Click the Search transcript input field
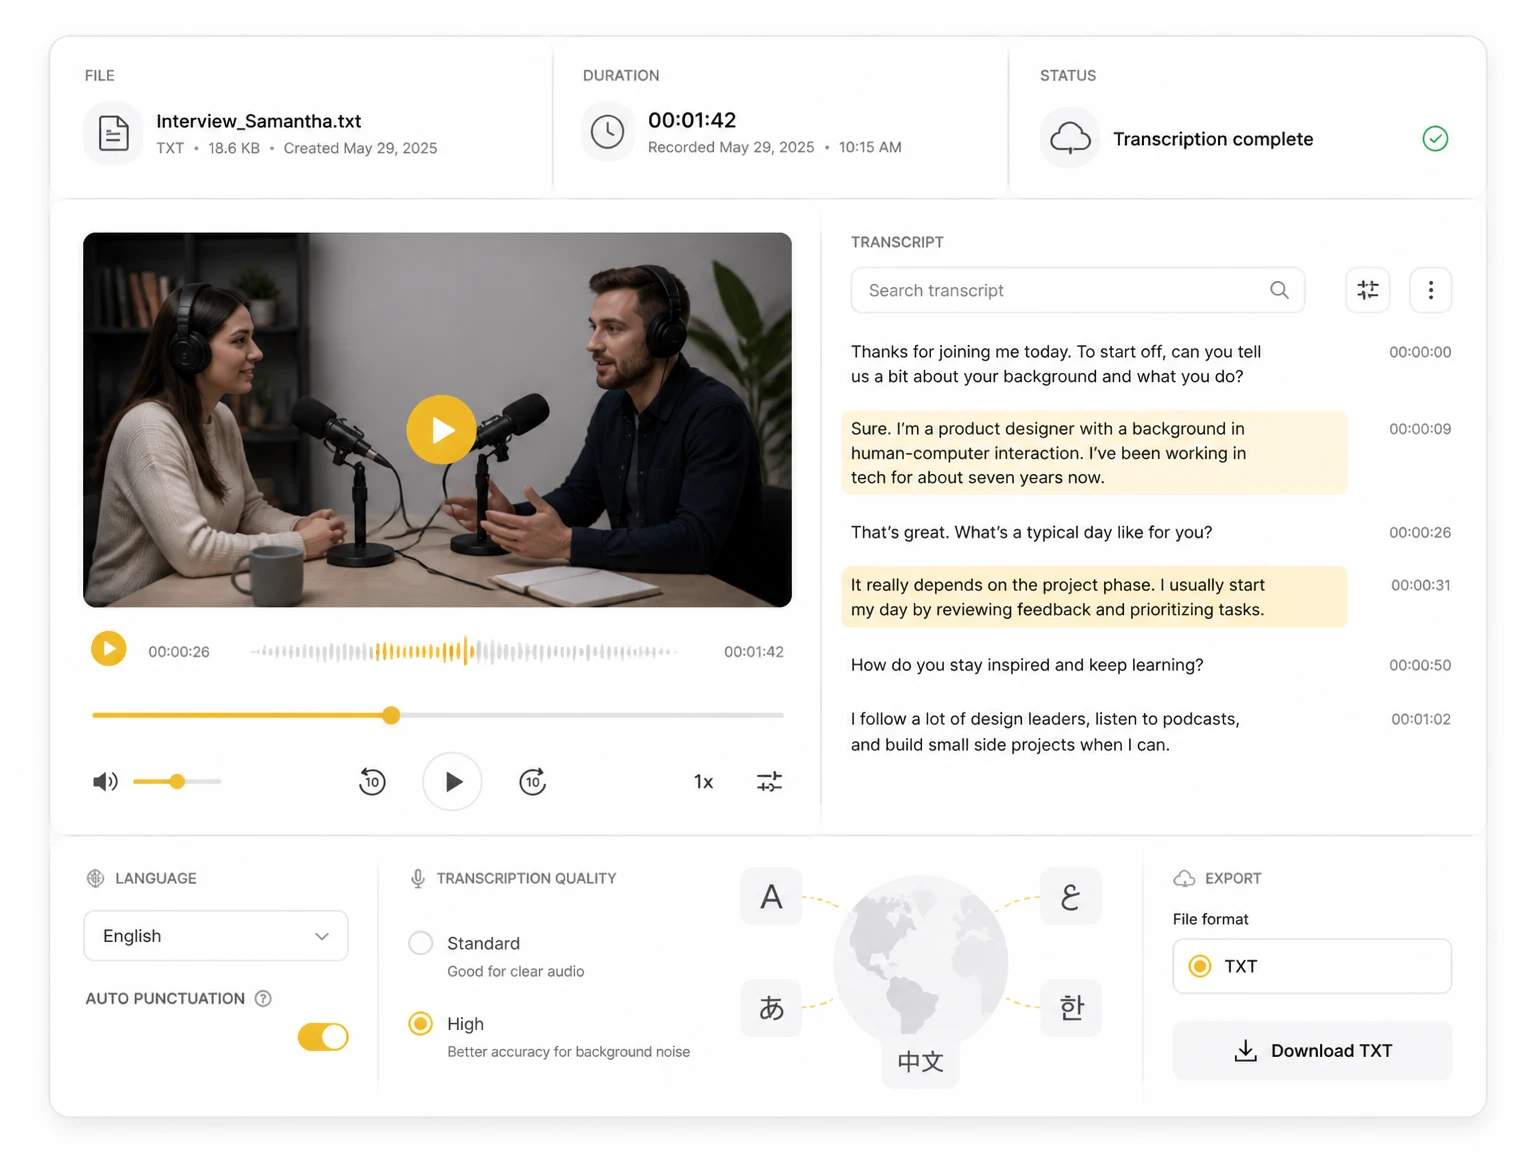Screen dimensions: 1536x1152 tap(1078, 290)
